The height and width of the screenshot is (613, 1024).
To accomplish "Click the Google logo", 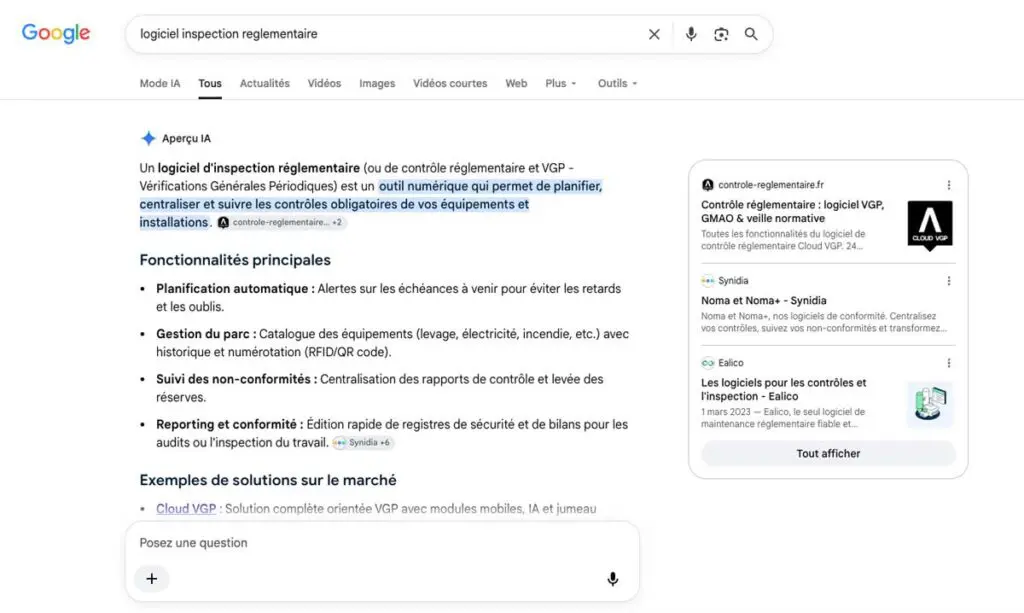I will pyautogui.click(x=56, y=33).
